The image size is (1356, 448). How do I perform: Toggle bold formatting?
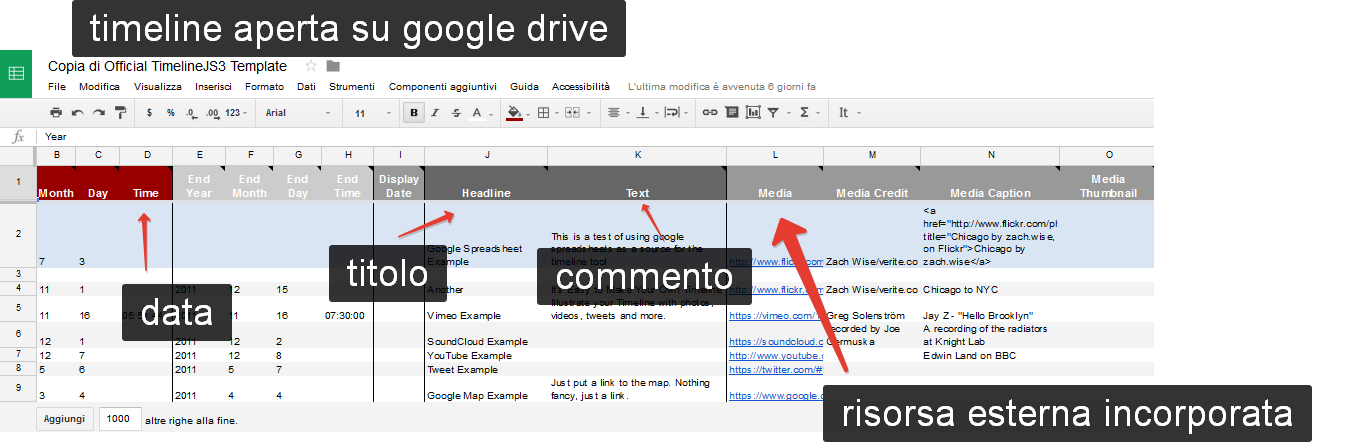(414, 113)
